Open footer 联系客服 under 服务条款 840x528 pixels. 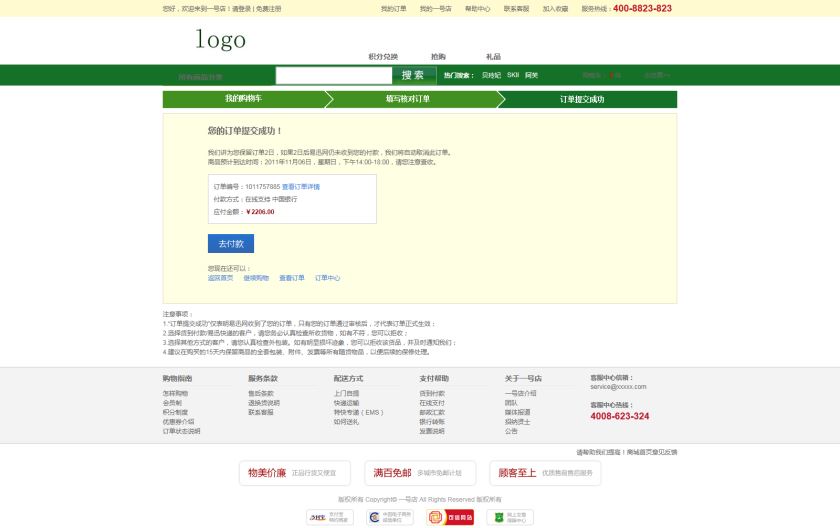(x=261, y=412)
